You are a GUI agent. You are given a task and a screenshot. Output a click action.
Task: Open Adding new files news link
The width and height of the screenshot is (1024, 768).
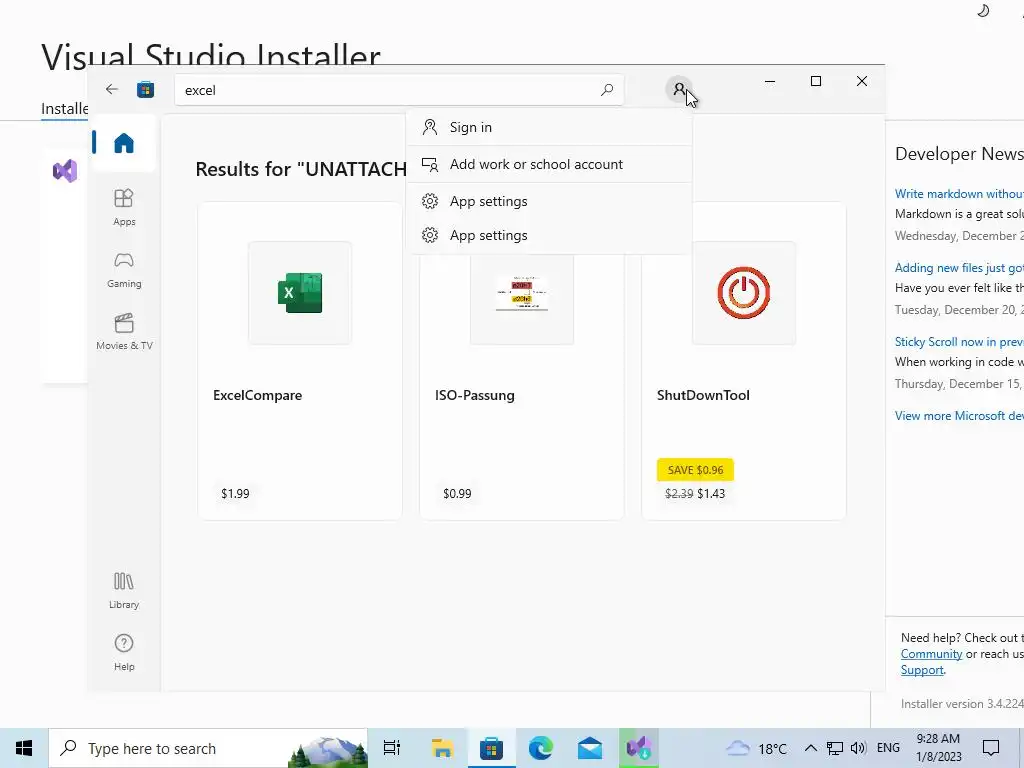(x=959, y=268)
